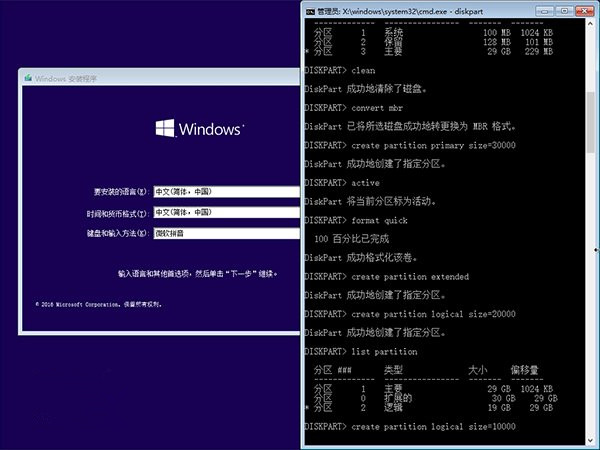Click the '要安装的语言' label
Image resolution: width=600 pixels, height=450 pixels.
[x=121, y=192]
